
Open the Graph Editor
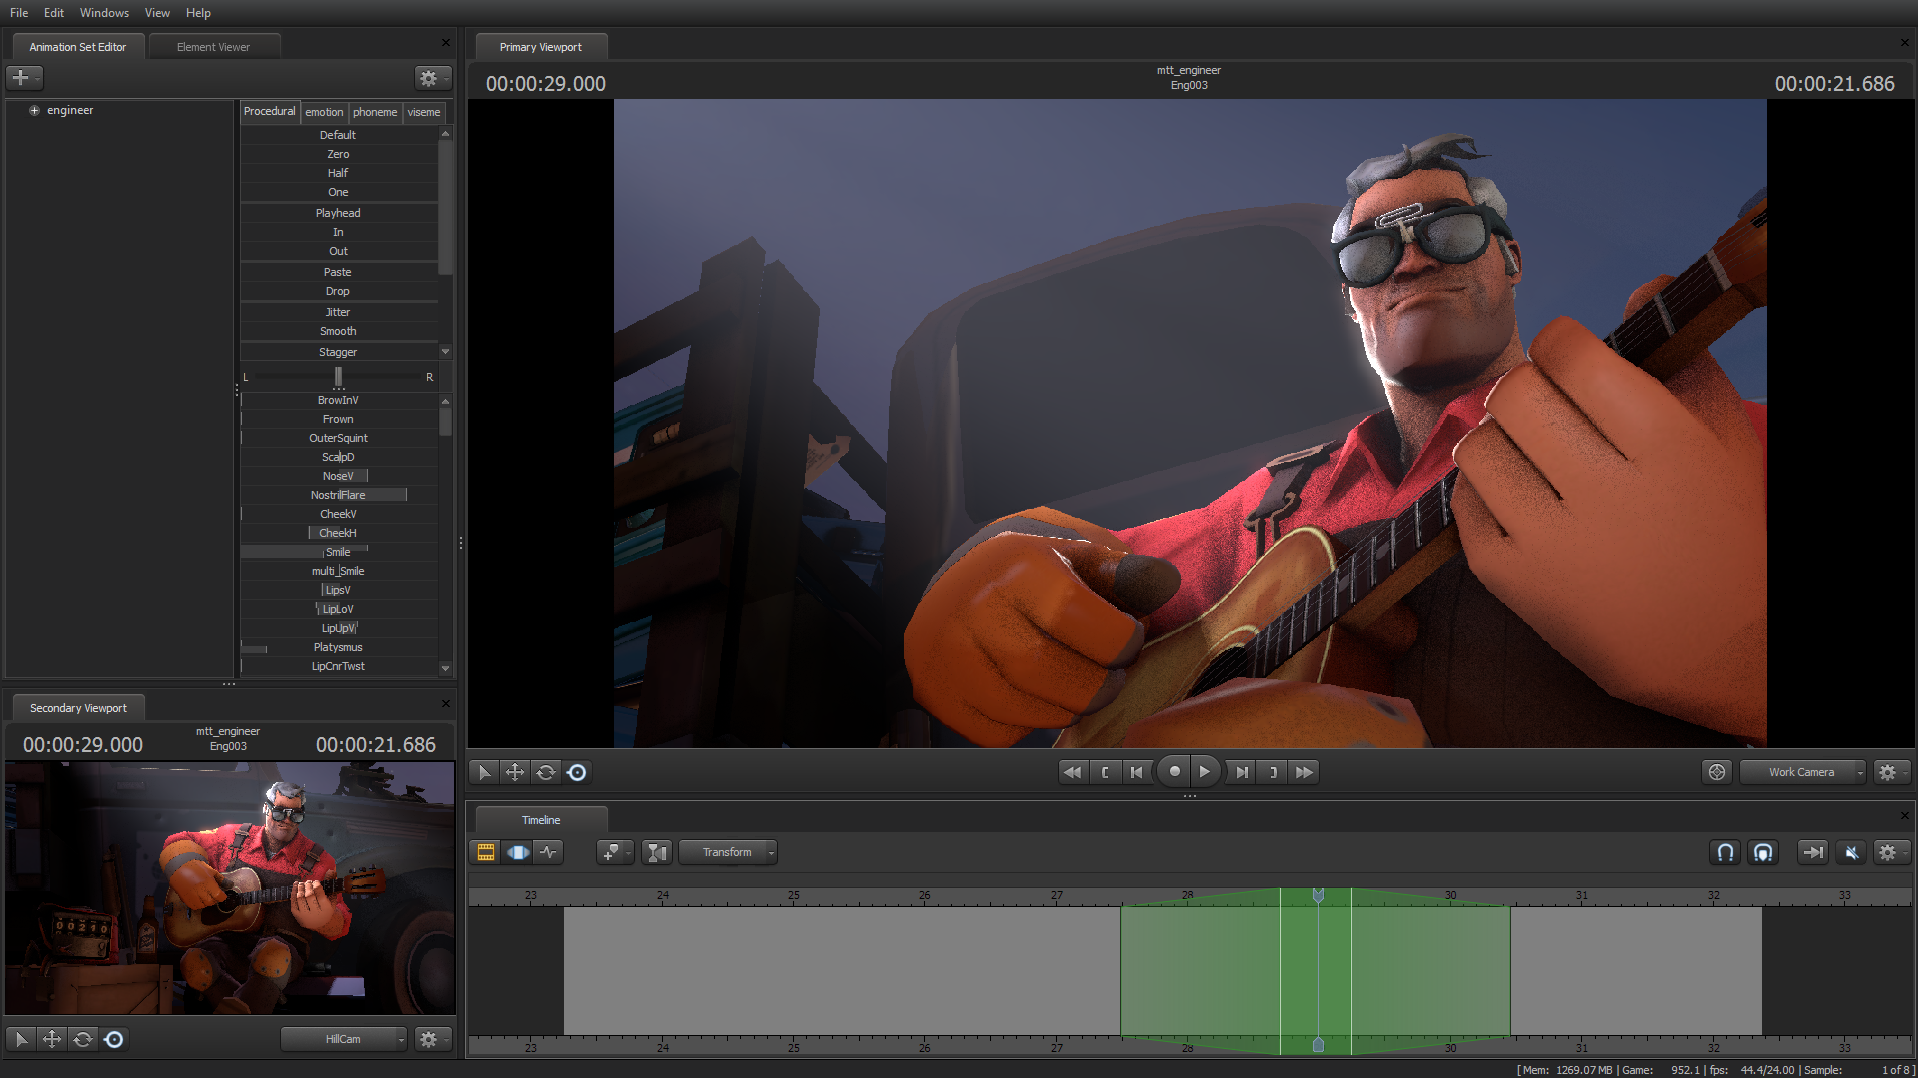pos(549,852)
